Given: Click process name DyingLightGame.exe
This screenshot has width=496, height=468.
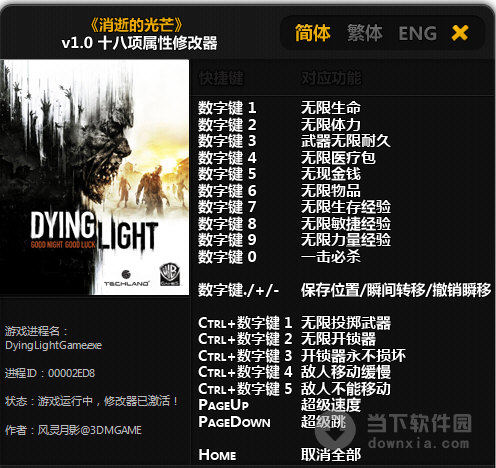Looking at the screenshot, I should click(53, 345).
